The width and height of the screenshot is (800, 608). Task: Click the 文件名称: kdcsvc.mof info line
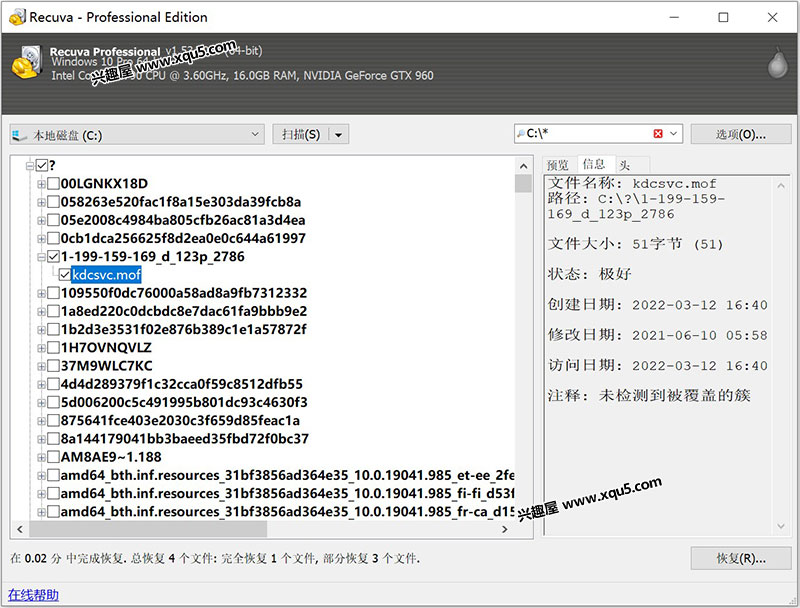pyautogui.click(x=632, y=184)
